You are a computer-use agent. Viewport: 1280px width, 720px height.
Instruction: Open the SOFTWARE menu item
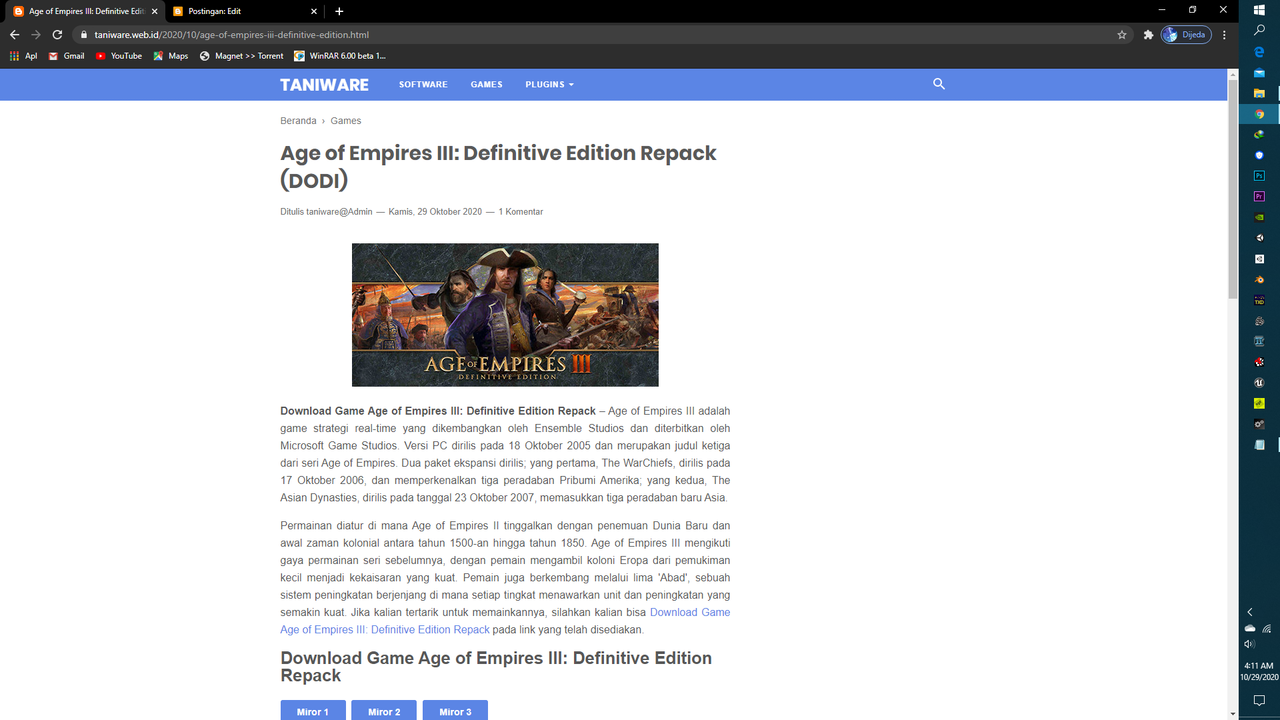coord(423,85)
